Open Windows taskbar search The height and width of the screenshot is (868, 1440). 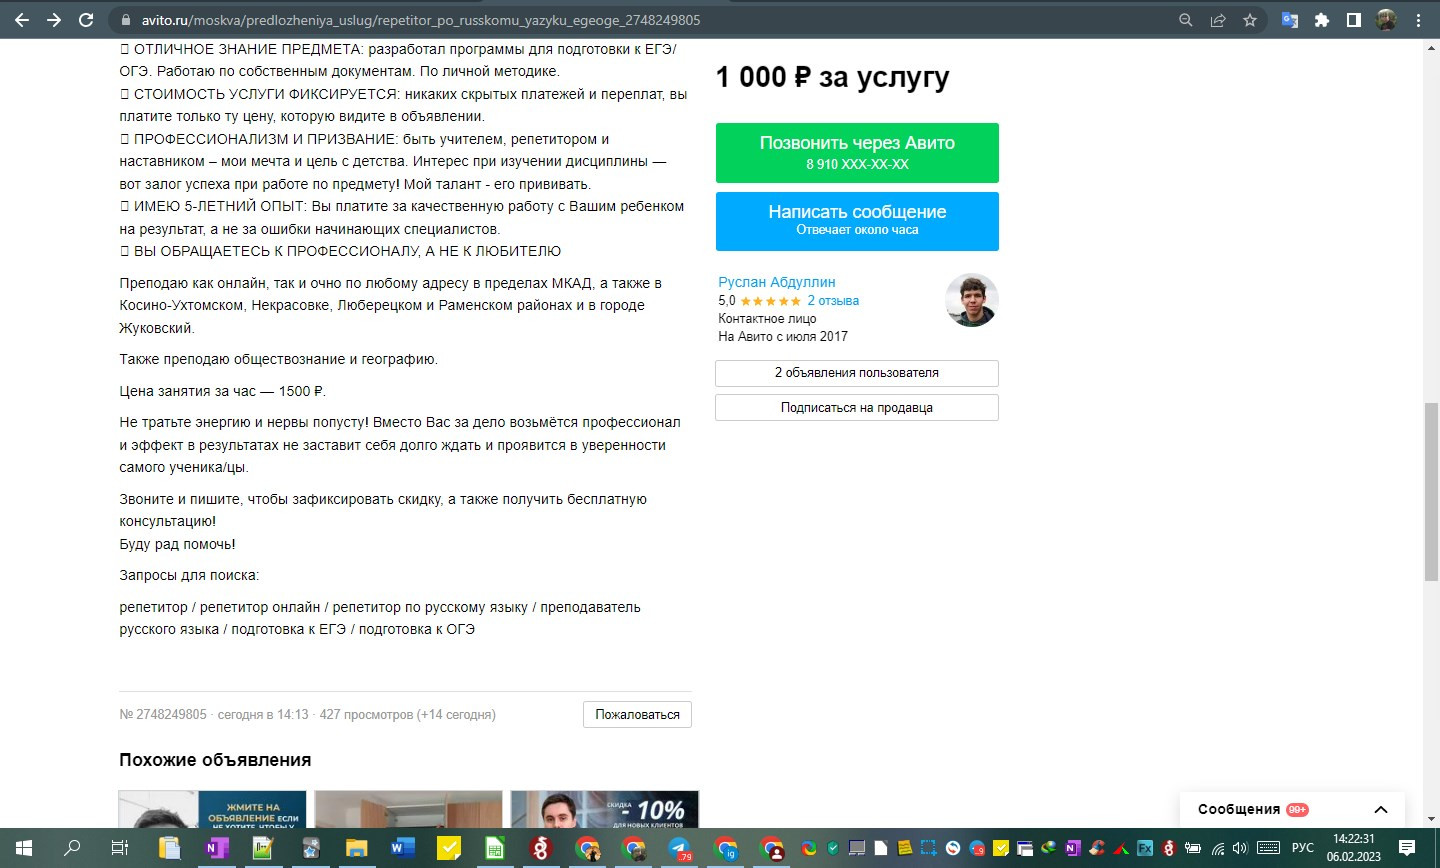(72, 848)
